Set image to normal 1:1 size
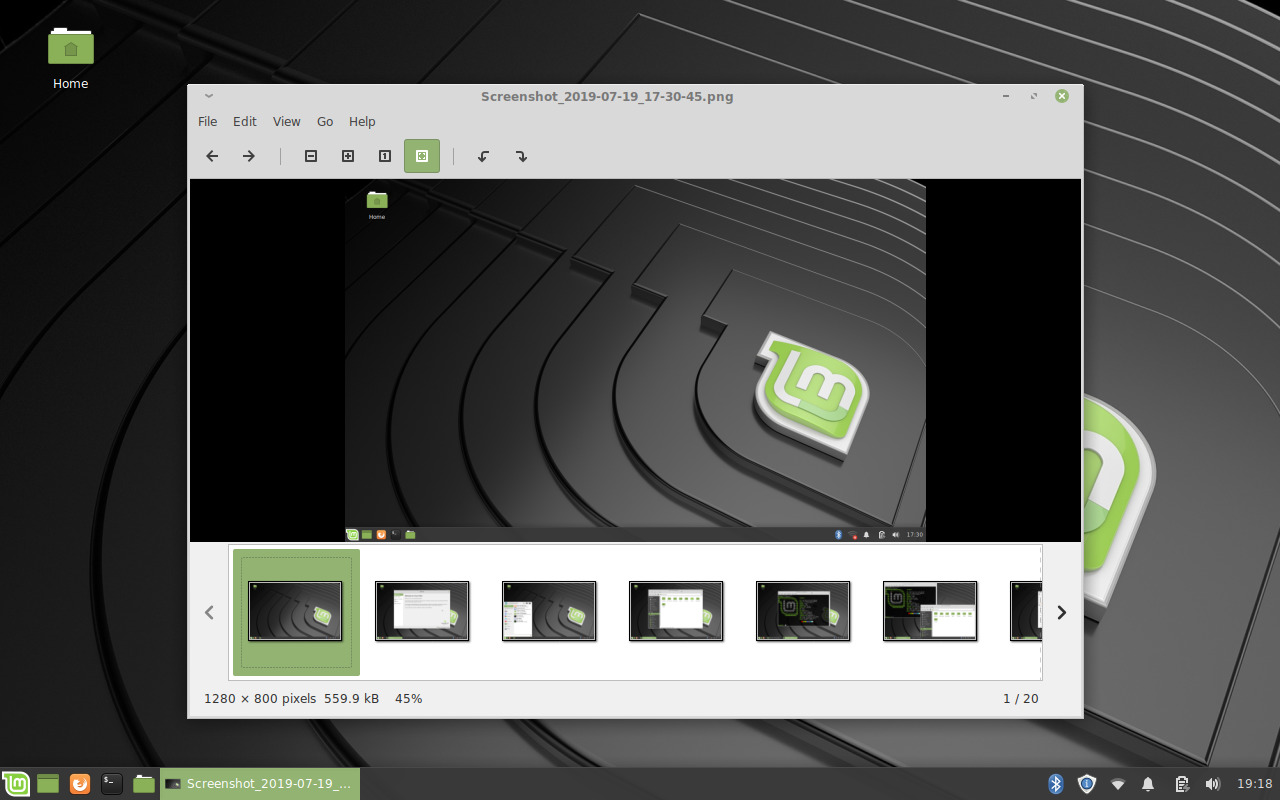This screenshot has height=800, width=1280. (x=385, y=156)
